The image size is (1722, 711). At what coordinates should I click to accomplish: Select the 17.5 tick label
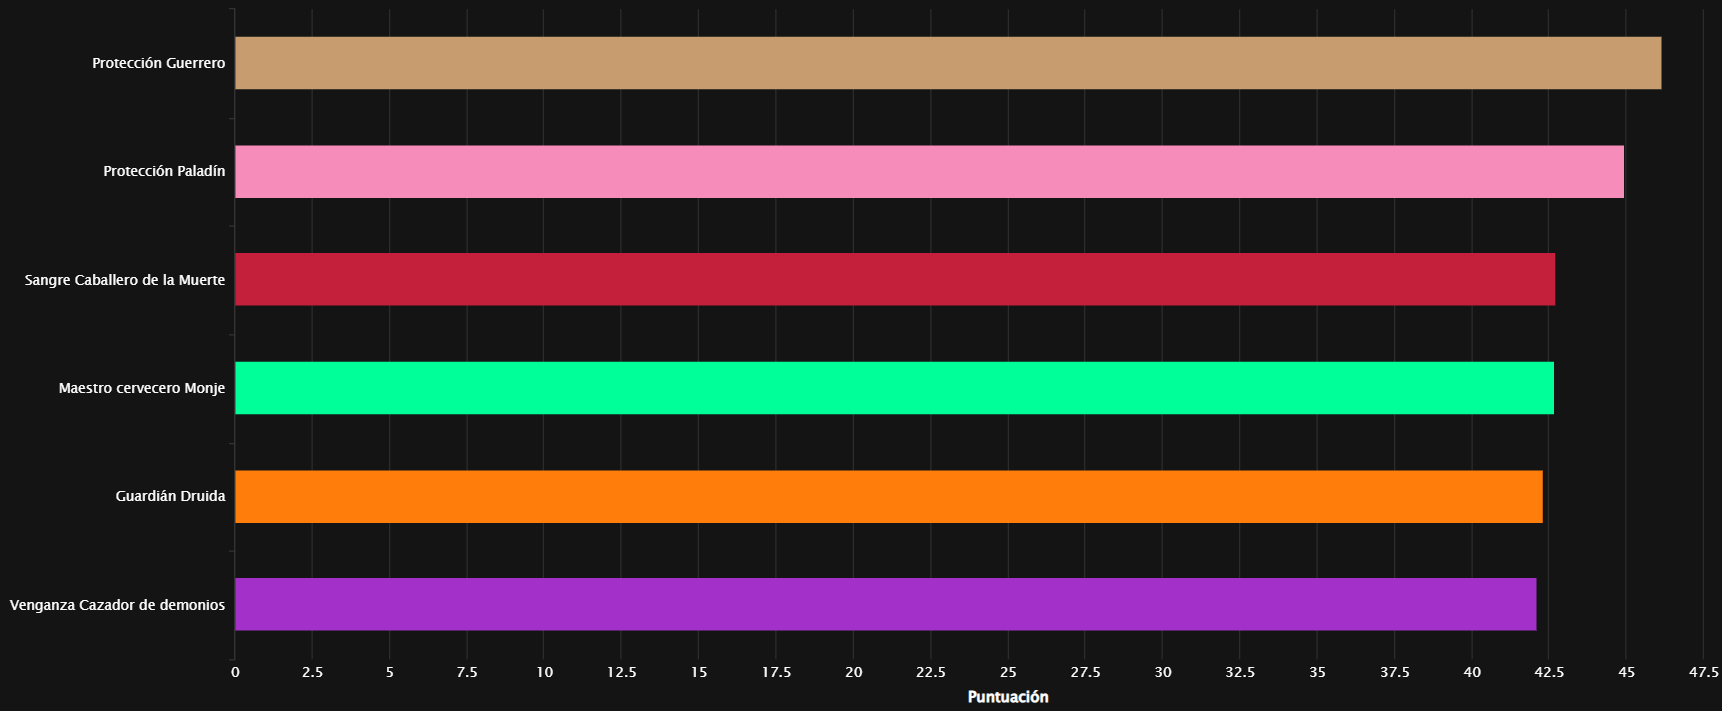pos(776,672)
